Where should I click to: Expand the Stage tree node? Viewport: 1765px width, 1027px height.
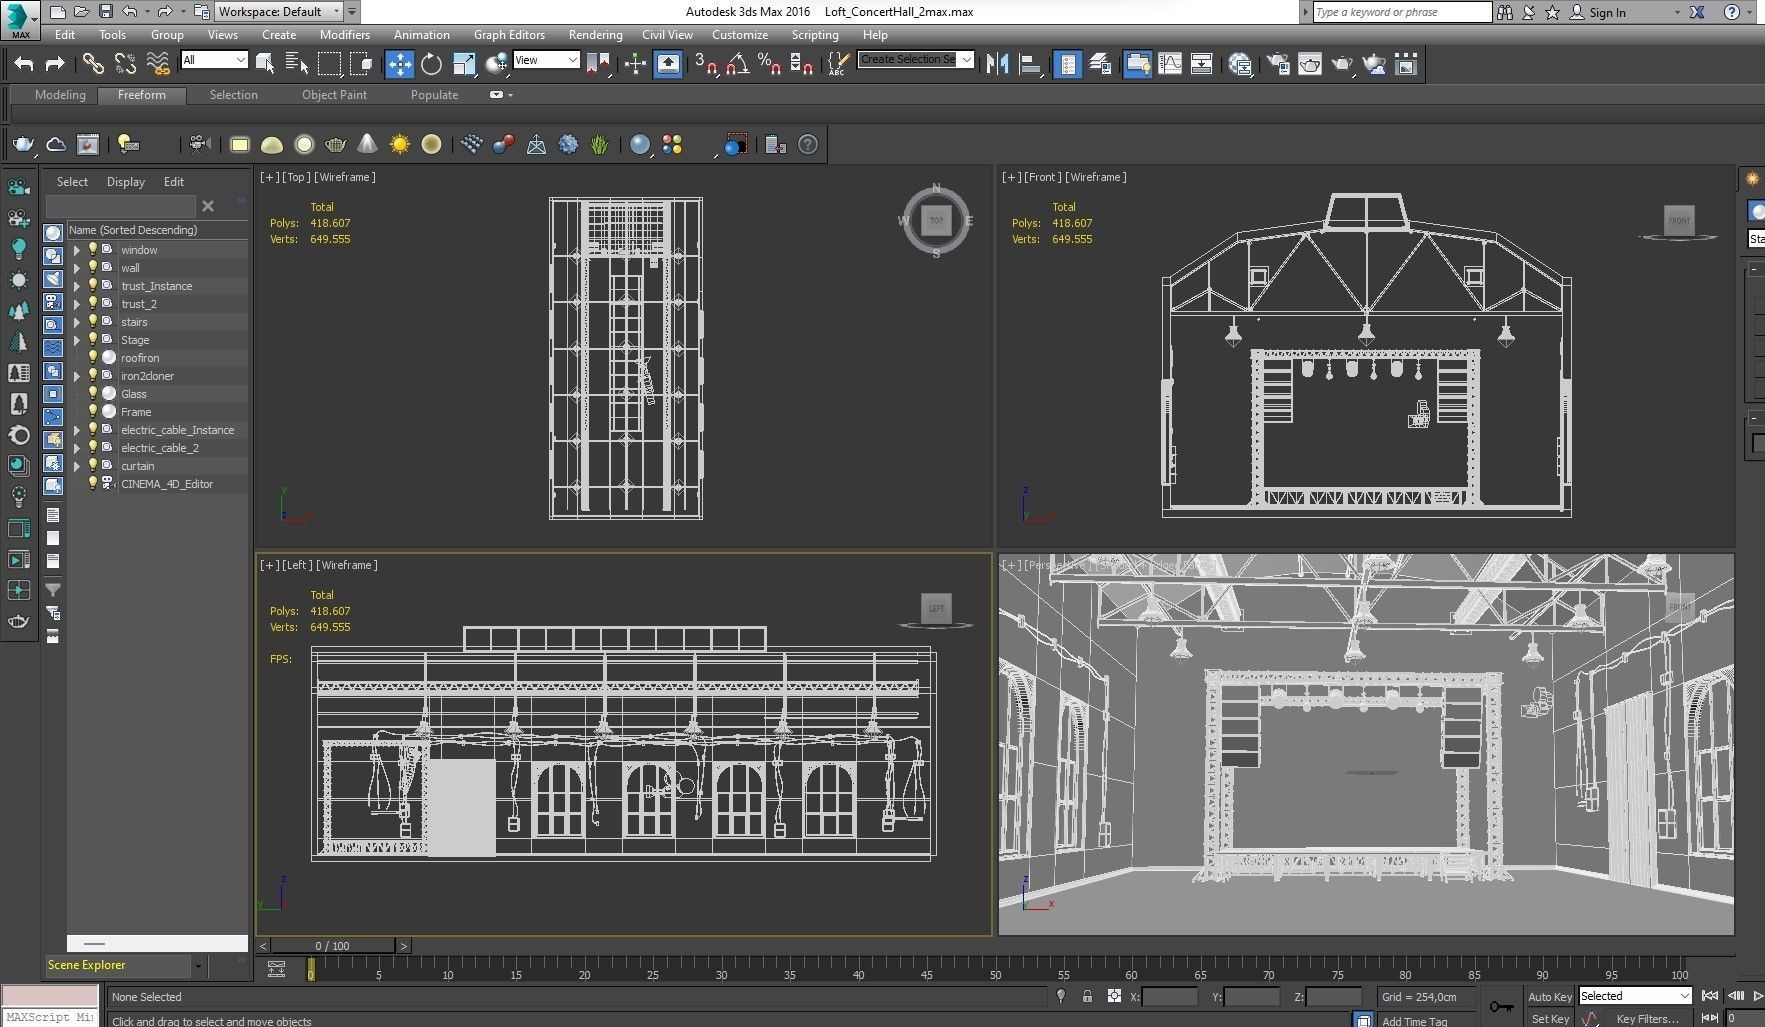pos(77,340)
